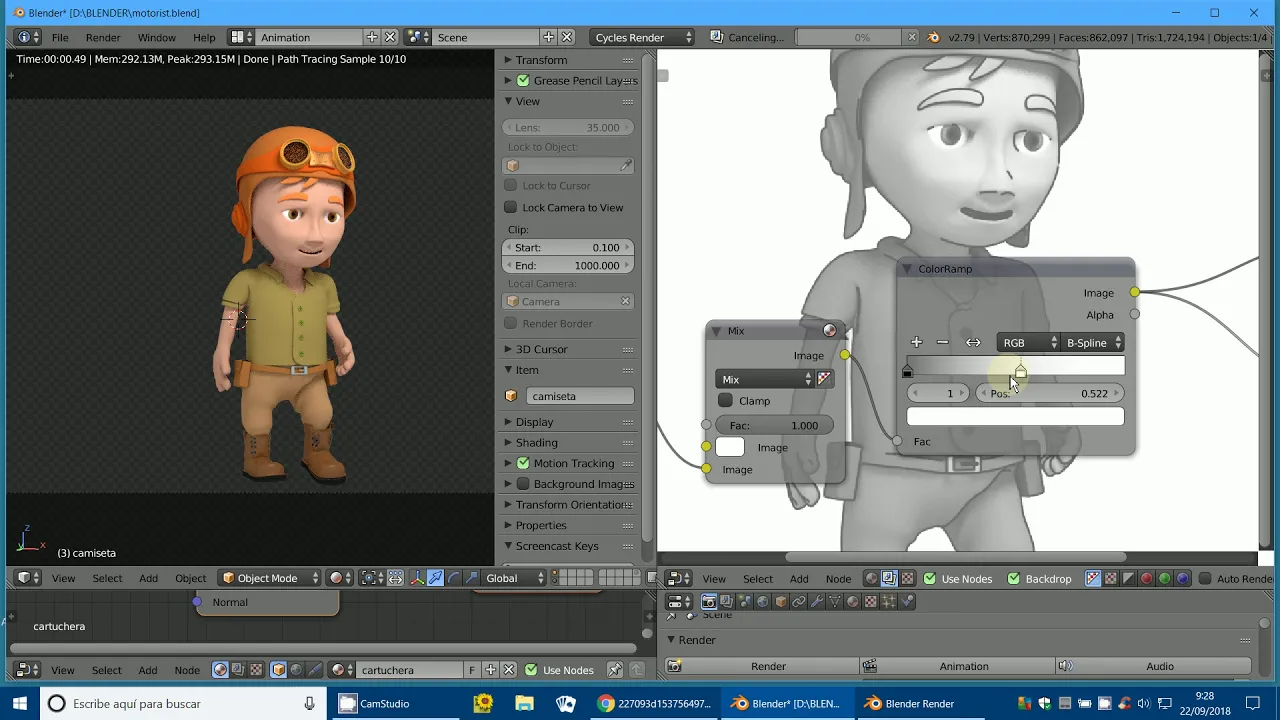Open the Particles properties tab
The width and height of the screenshot is (1280, 720).
point(889,601)
